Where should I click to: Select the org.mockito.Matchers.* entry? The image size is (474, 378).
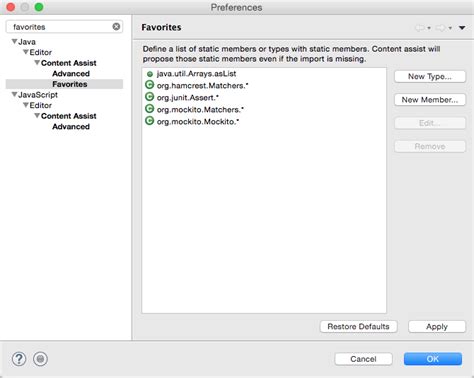click(x=200, y=109)
